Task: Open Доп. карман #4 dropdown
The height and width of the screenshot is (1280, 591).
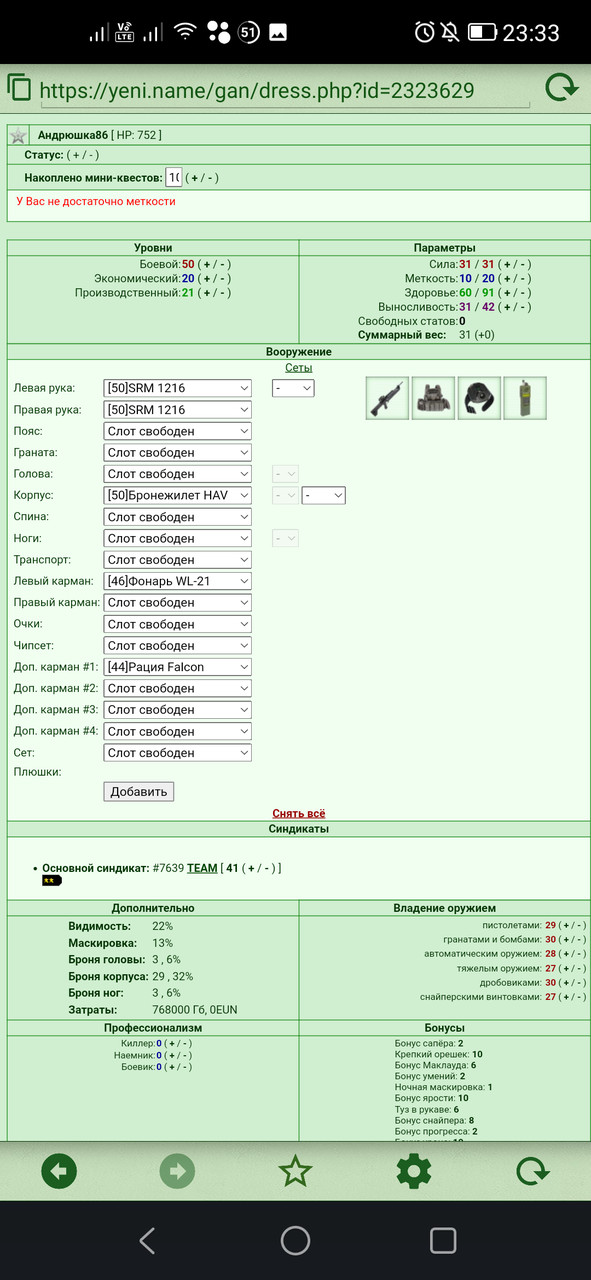Action: click(x=177, y=731)
